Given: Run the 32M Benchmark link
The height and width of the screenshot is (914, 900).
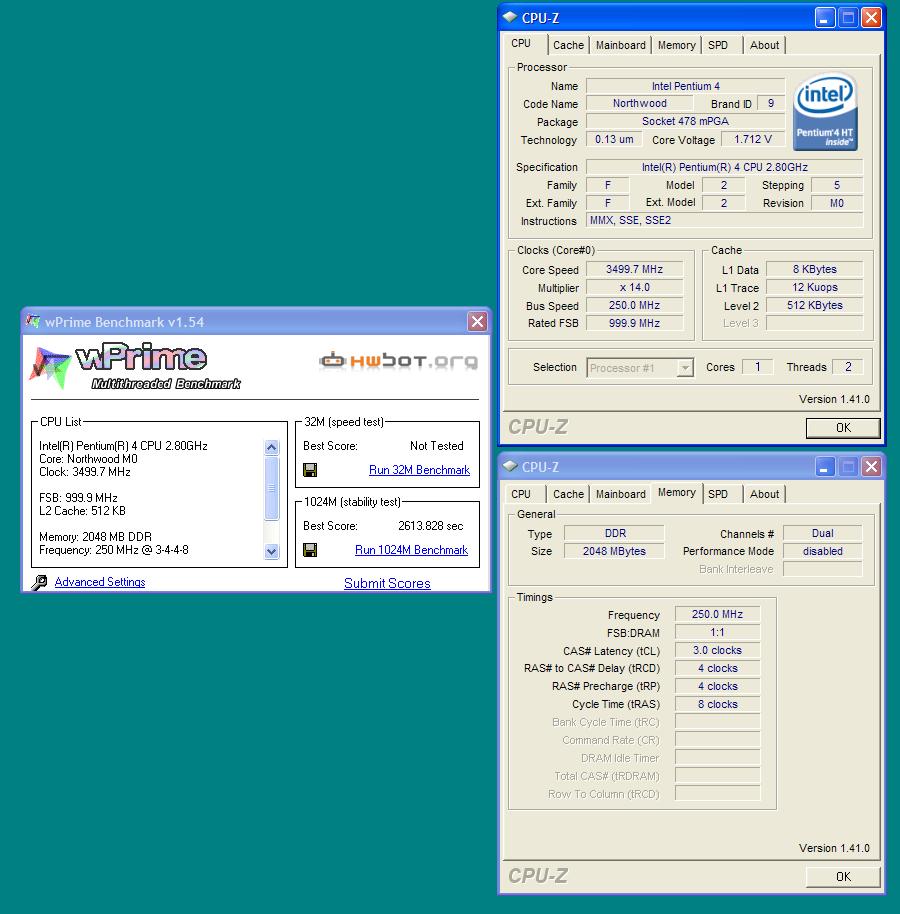Looking at the screenshot, I should (419, 470).
